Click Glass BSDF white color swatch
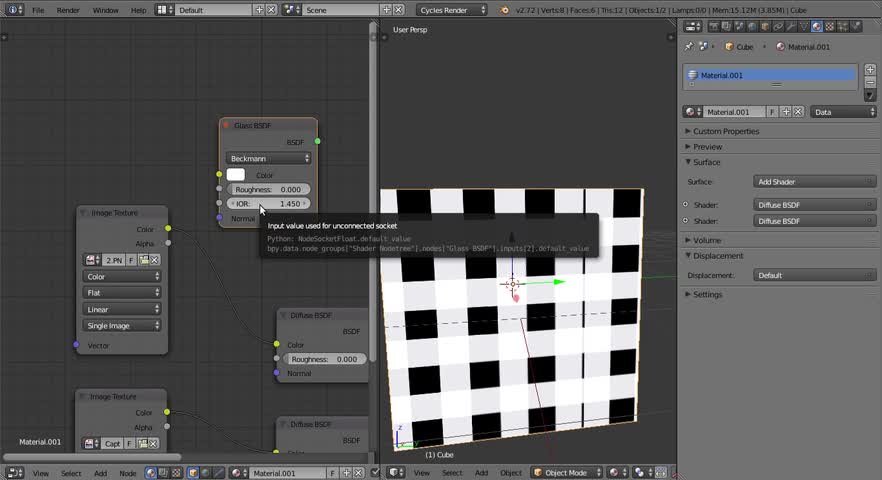Screen dimensions: 882x480 pos(236,174)
